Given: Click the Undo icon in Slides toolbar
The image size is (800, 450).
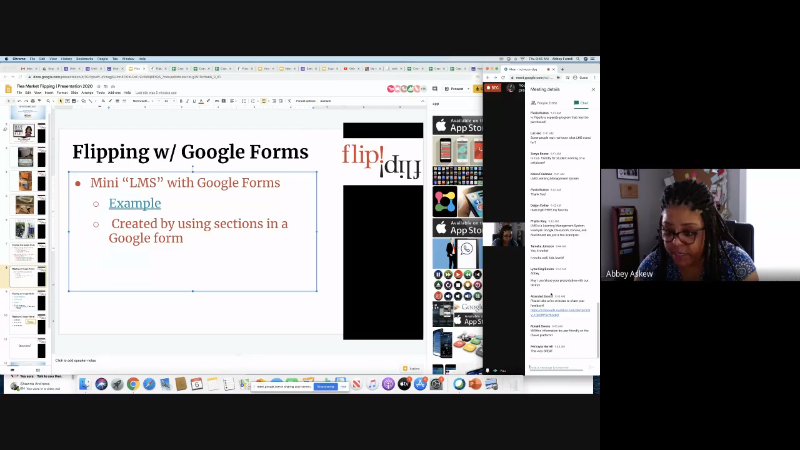Looking at the screenshot, I should pos(19,101).
